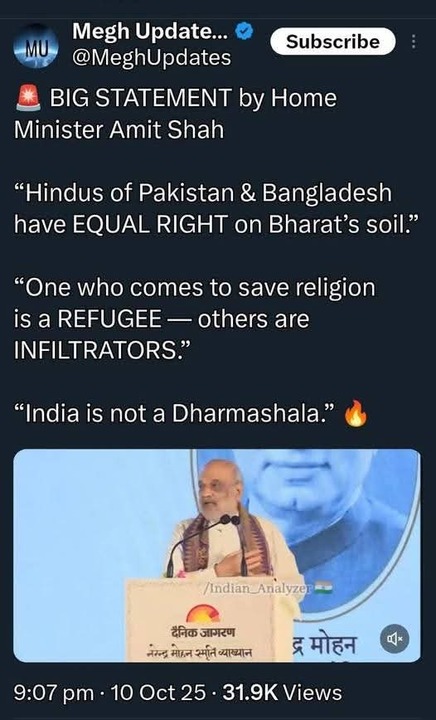
Task: Click the red siren emoji
Action: (x=28, y=98)
